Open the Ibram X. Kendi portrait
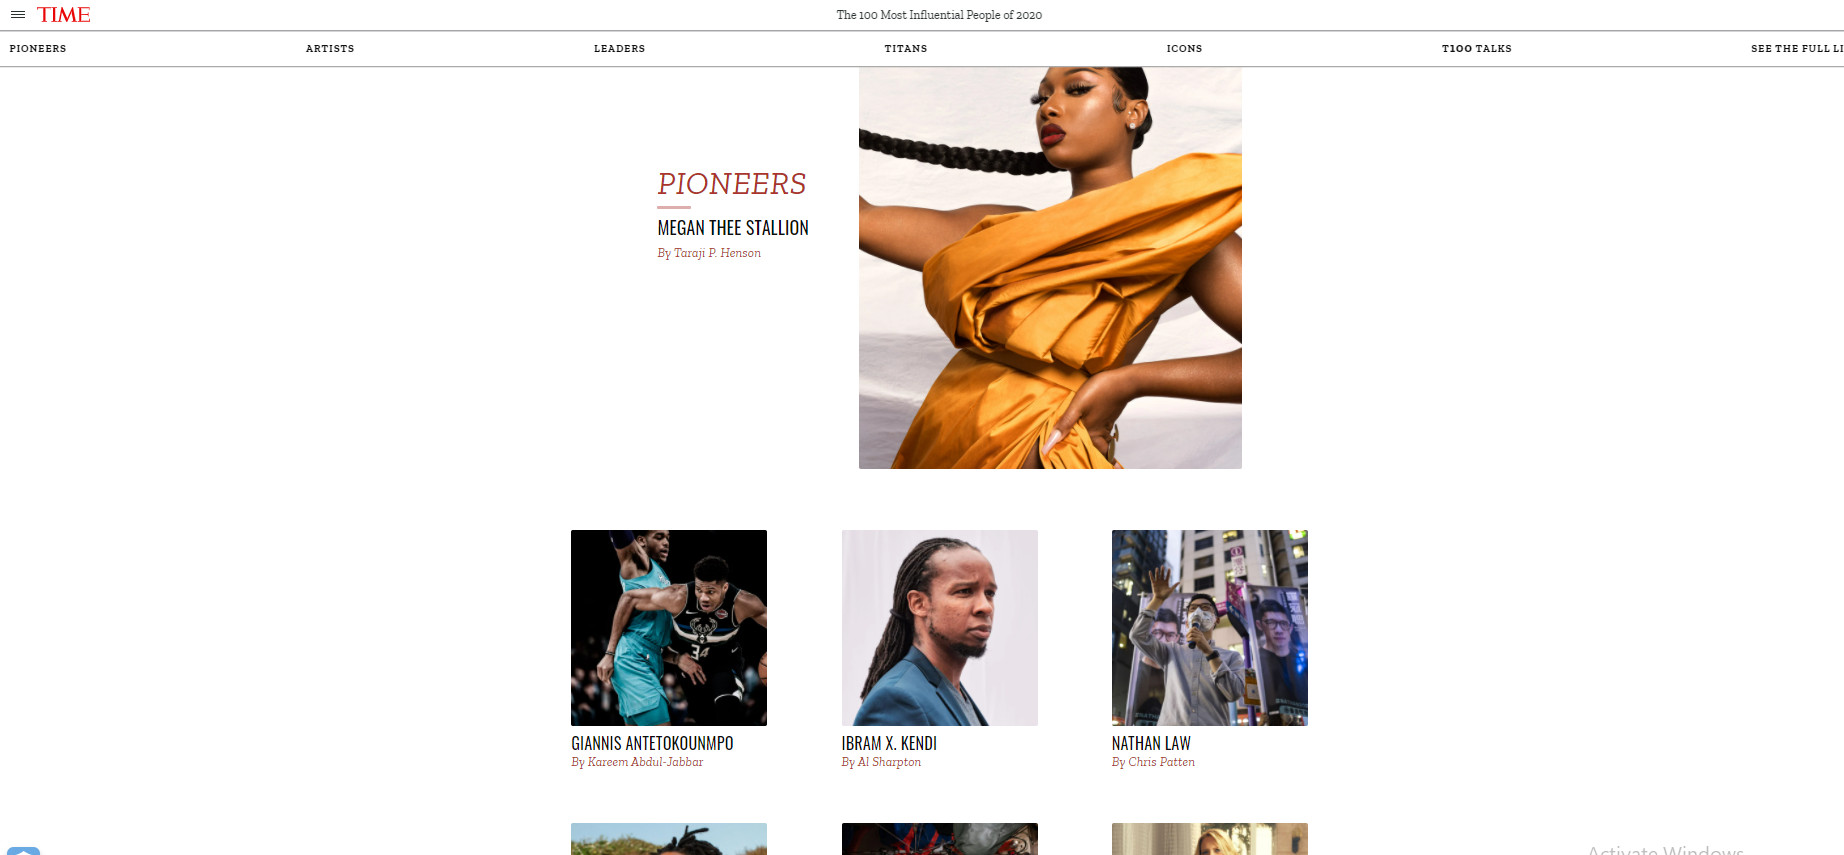This screenshot has height=855, width=1844. click(x=940, y=628)
